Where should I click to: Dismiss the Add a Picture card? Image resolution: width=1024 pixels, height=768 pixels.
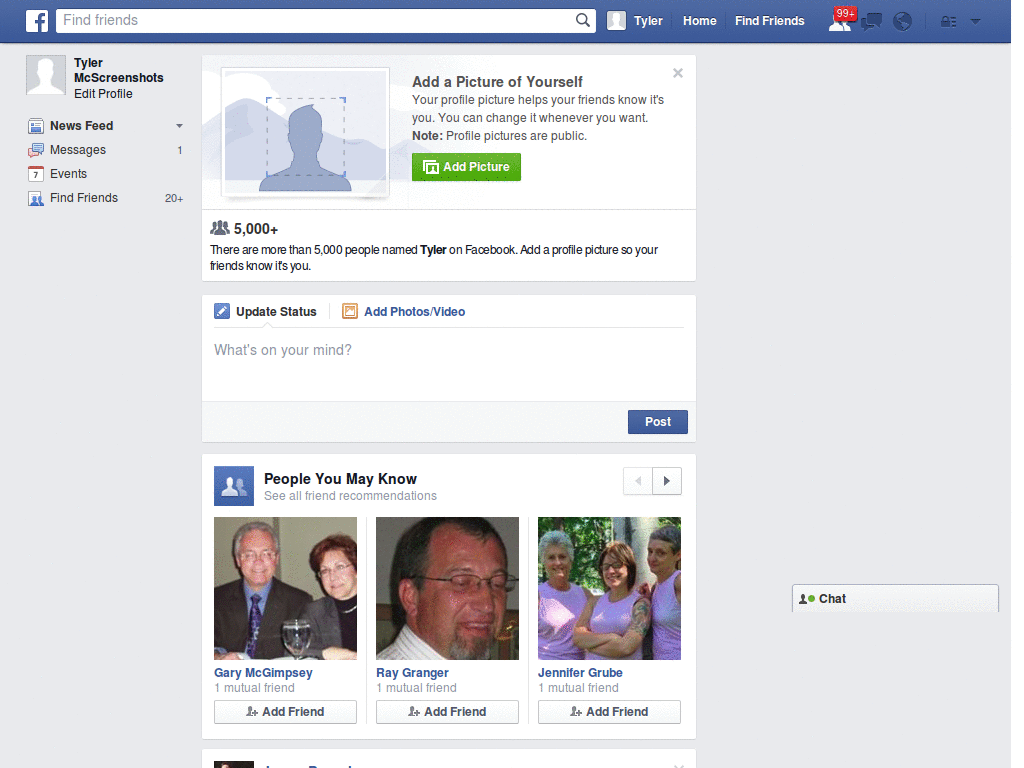pyautogui.click(x=678, y=73)
